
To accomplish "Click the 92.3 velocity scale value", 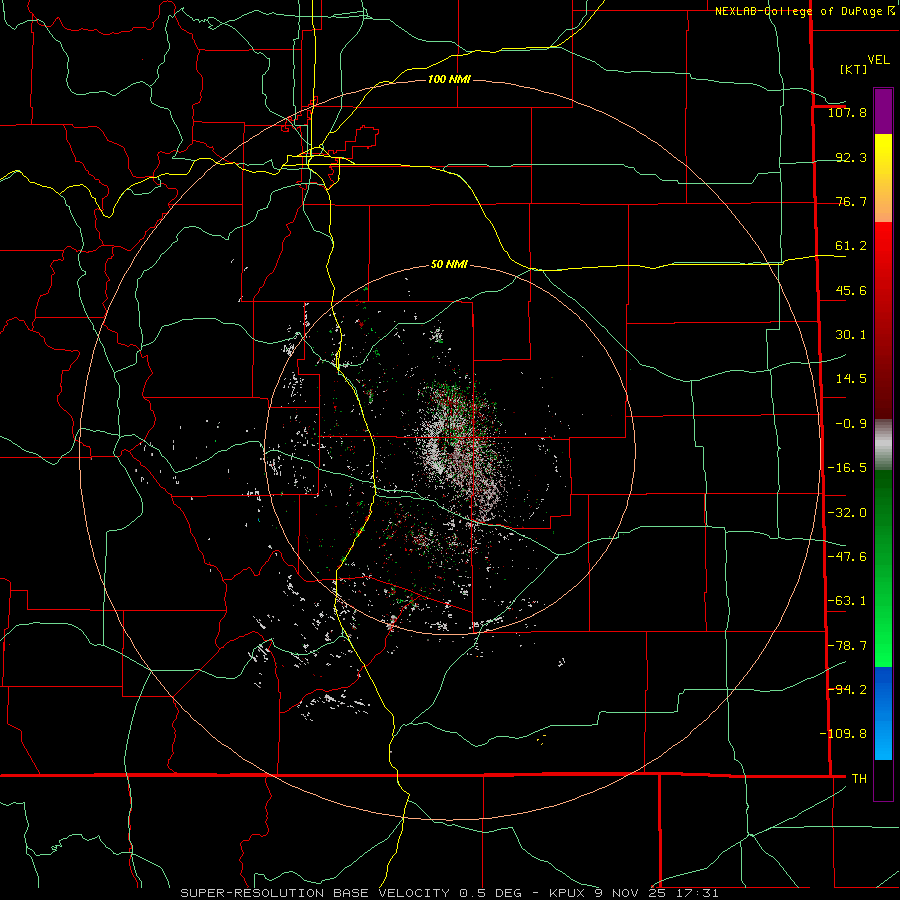I will click(851, 157).
